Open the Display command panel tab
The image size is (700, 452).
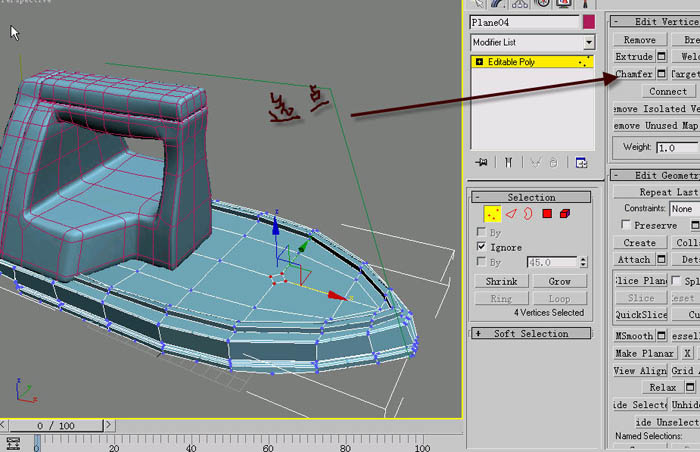click(564, 4)
